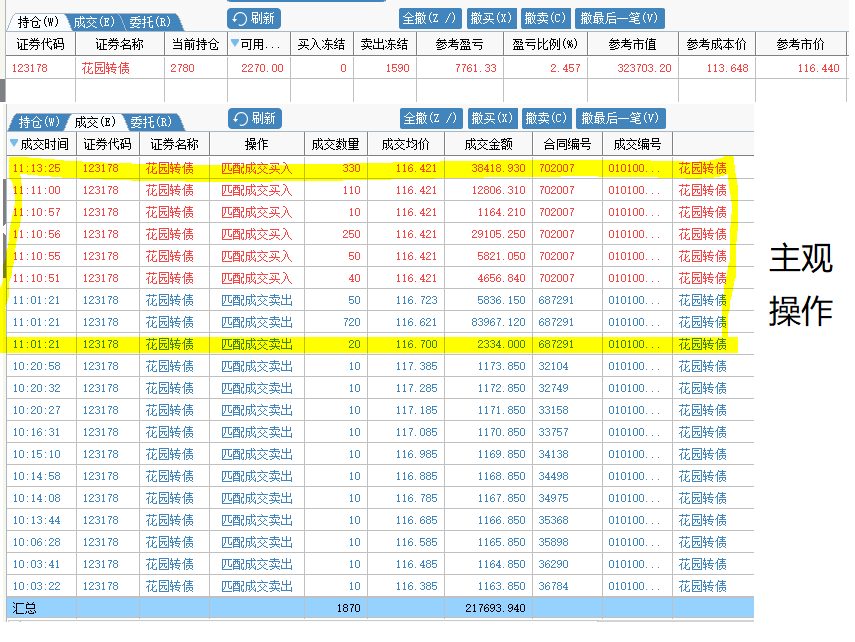Click the refresh button in the upper holdings panel
Image resolution: width=855 pixels, height=642 pixels.
click(254, 19)
